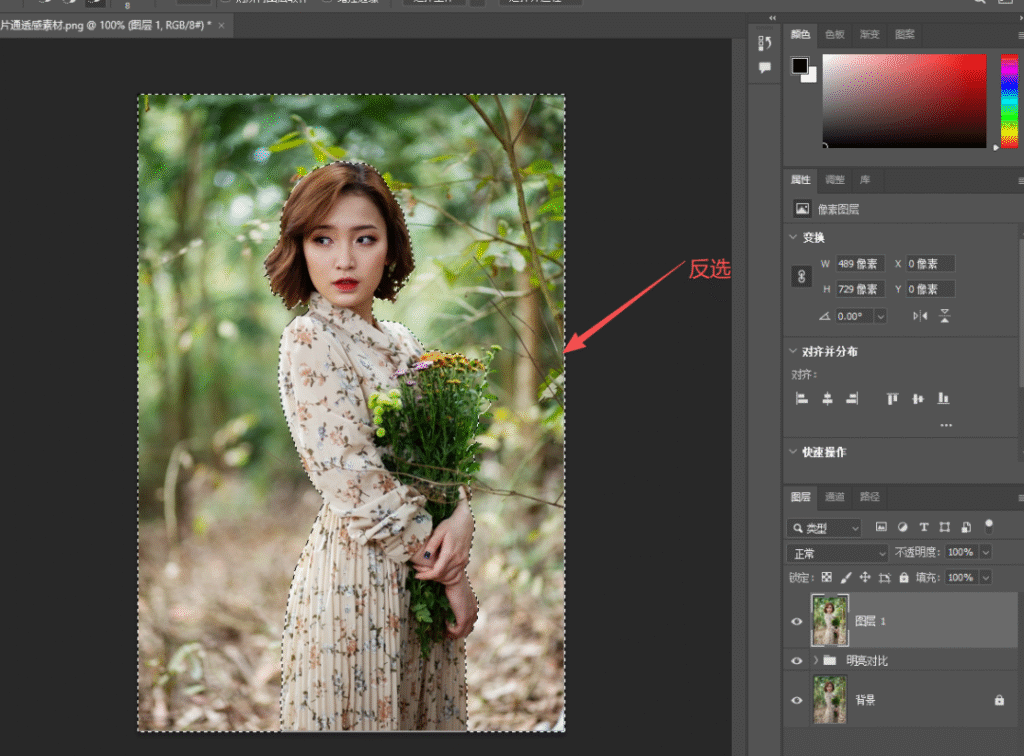Align horizontal centers icon in 对齐
Screen dimensions: 1024x756
[827, 398]
